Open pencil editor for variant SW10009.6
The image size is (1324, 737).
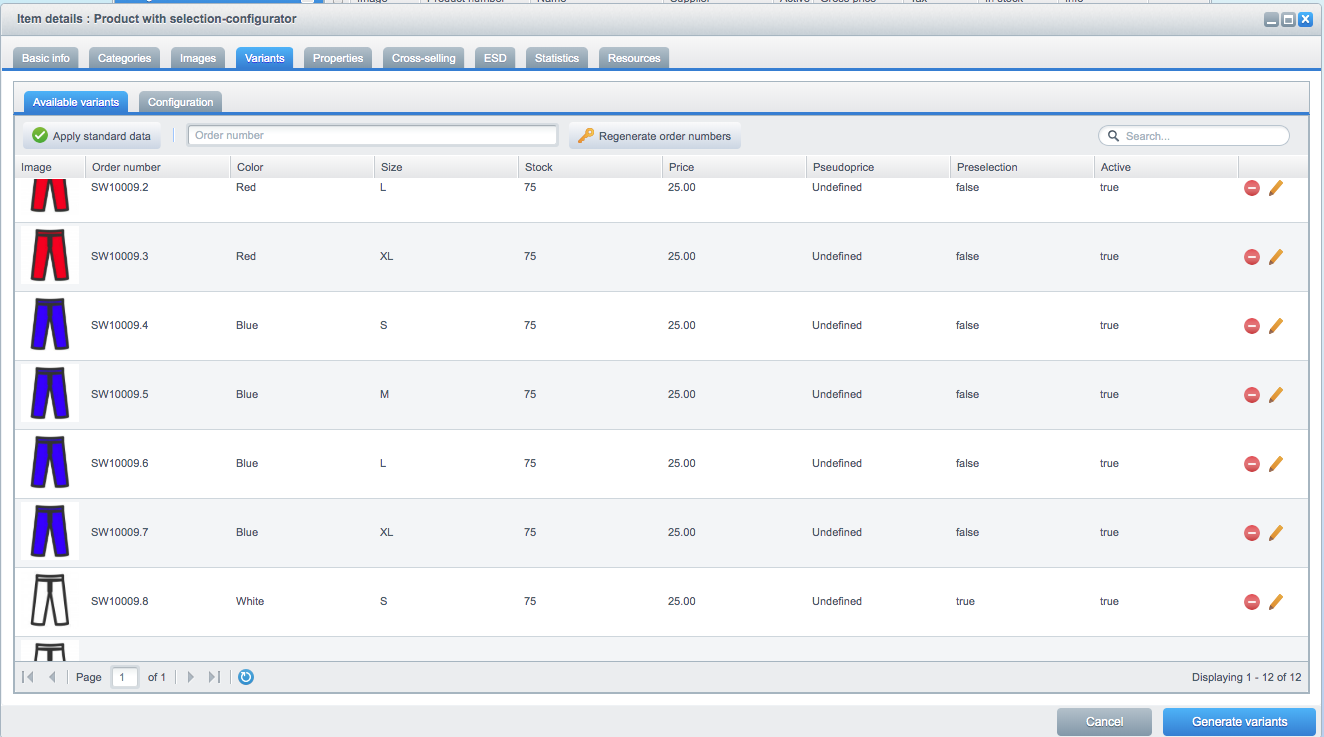tap(1275, 464)
